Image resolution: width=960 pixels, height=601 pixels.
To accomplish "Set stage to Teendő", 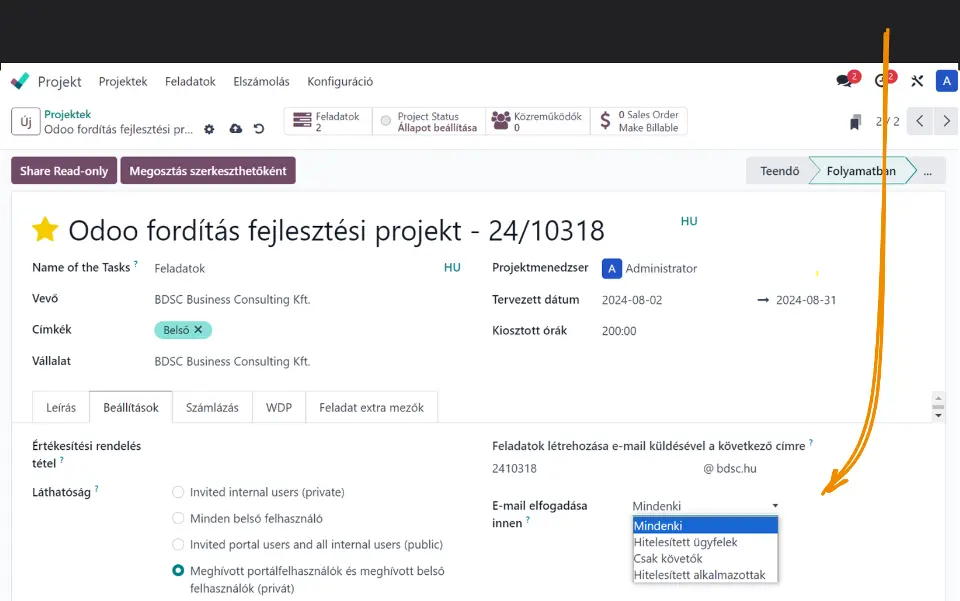I will point(779,171).
